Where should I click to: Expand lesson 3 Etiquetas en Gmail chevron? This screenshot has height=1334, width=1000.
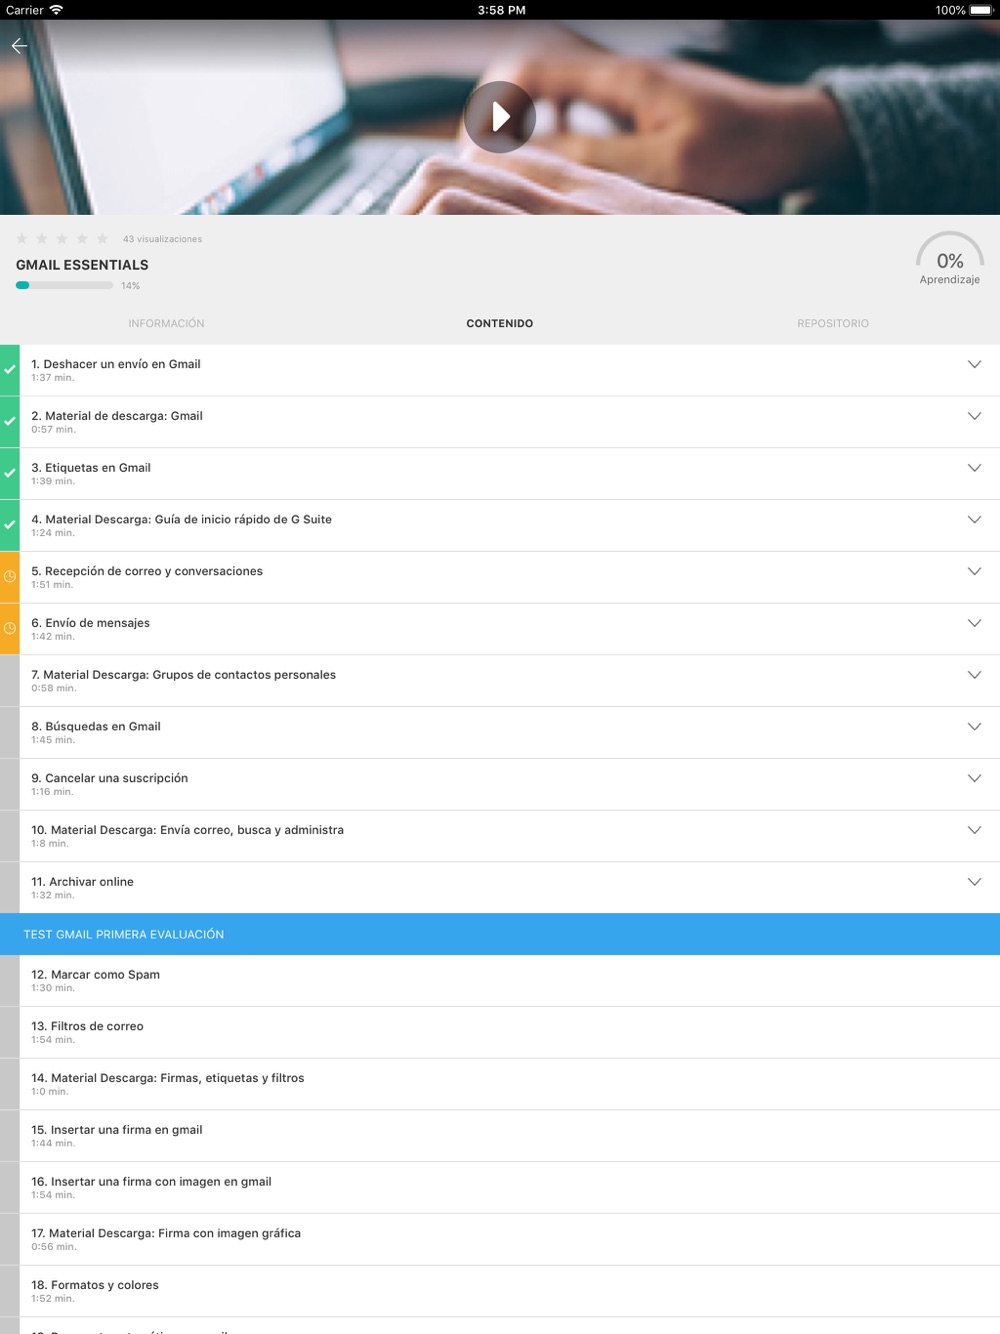[x=974, y=468]
